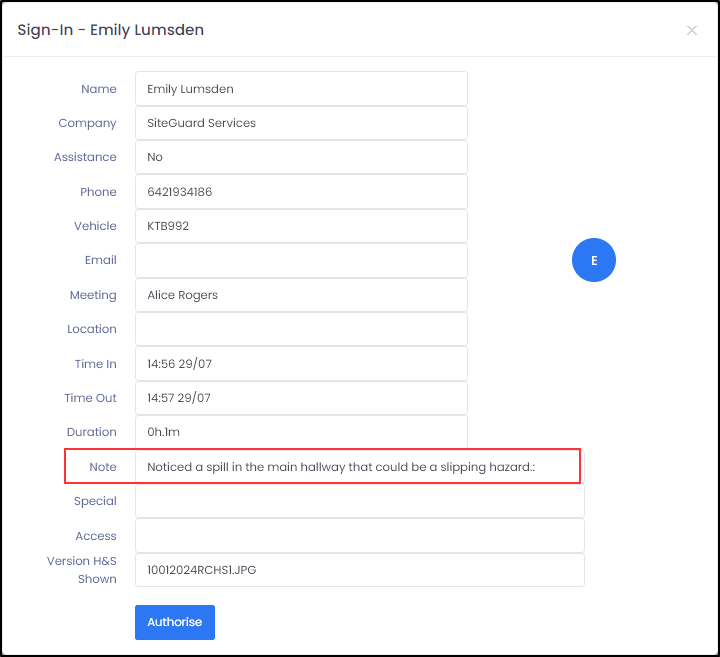Select the Vehicle field containing KTB992
The height and width of the screenshot is (657, 720).
tap(301, 226)
